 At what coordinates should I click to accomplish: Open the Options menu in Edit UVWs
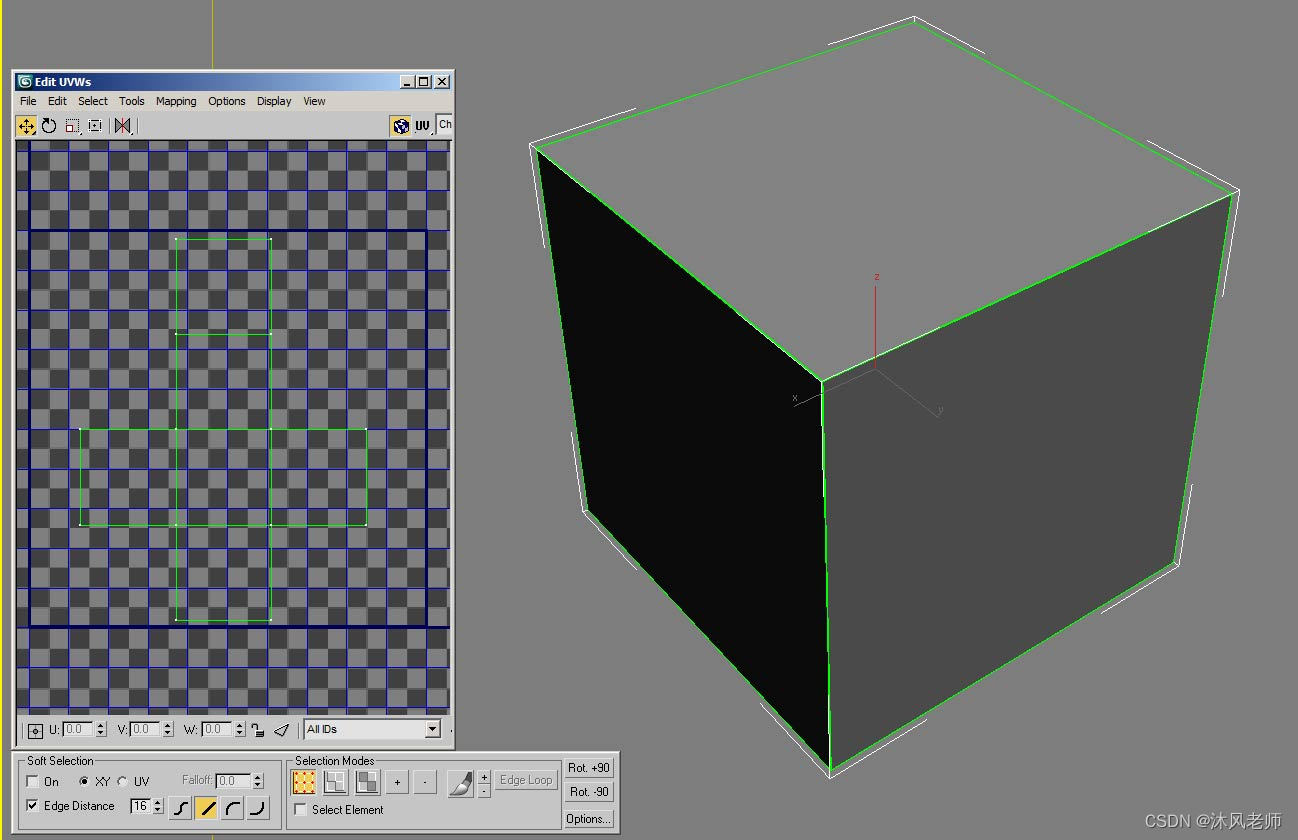coord(226,101)
